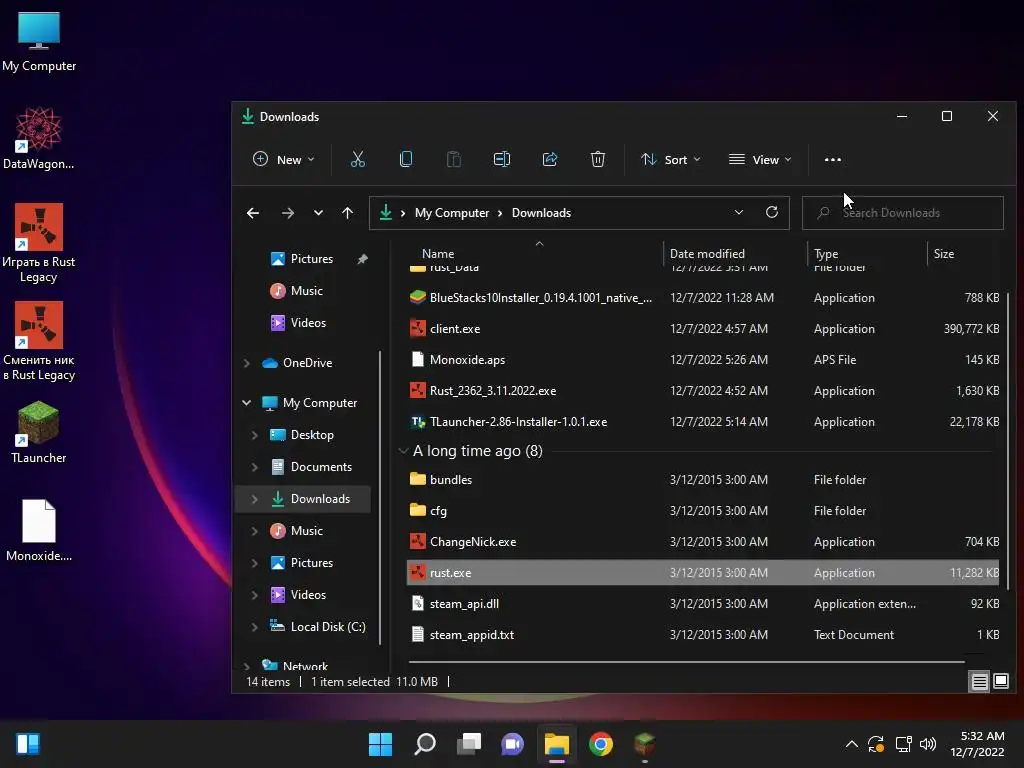
Task: Open recent locations dropdown arrow
Action: point(318,213)
